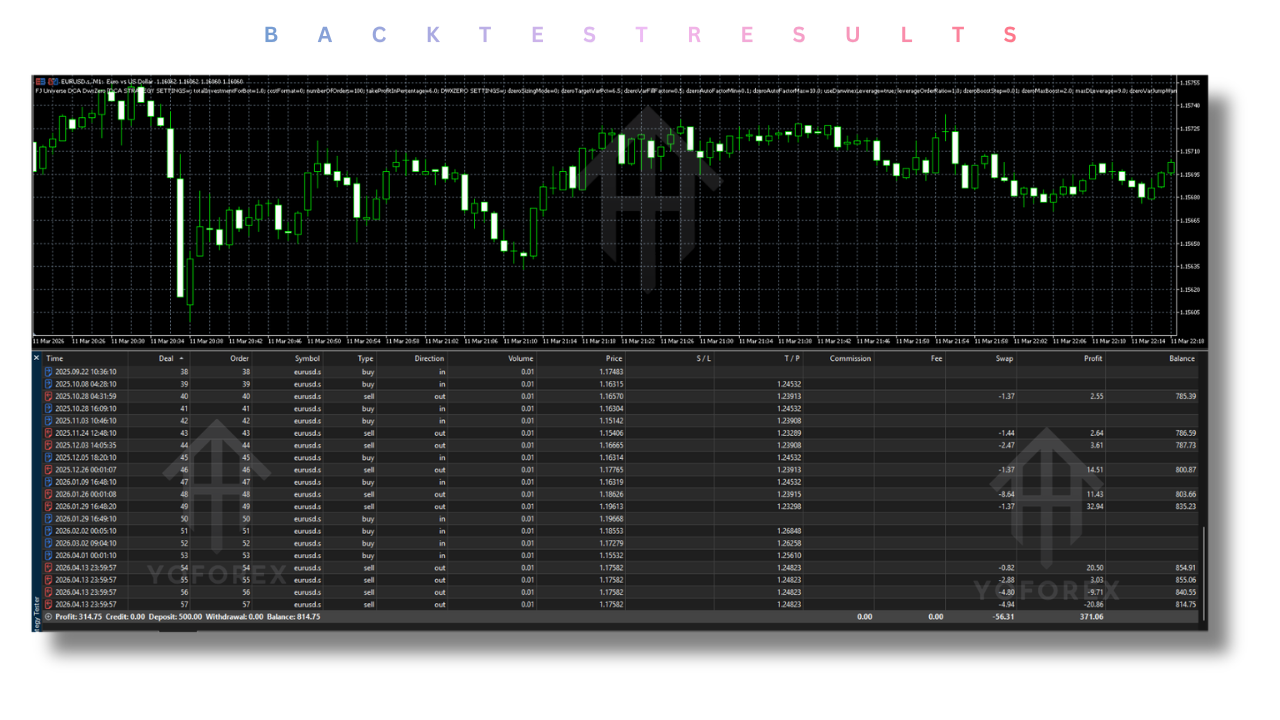This screenshot has width=1280, height=720.
Task: Click the T / P column header
Action: point(791,358)
